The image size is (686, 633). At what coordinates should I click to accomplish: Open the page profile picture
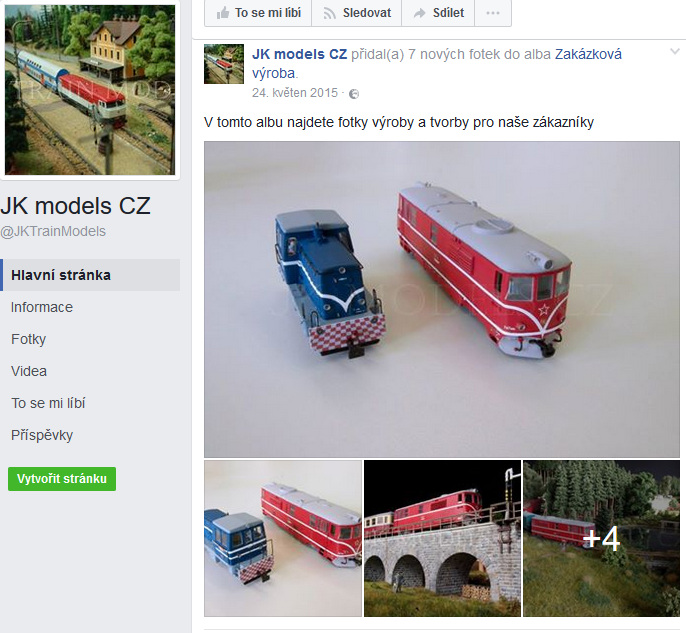click(90, 90)
